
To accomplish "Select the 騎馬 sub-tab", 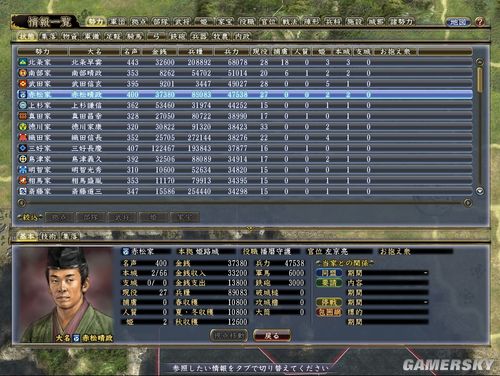I will (134, 36).
